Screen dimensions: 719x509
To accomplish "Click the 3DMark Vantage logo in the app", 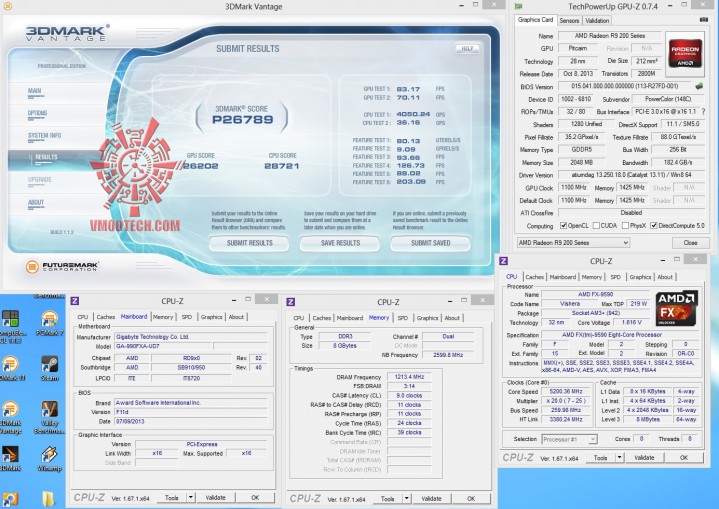I will pos(67,33).
